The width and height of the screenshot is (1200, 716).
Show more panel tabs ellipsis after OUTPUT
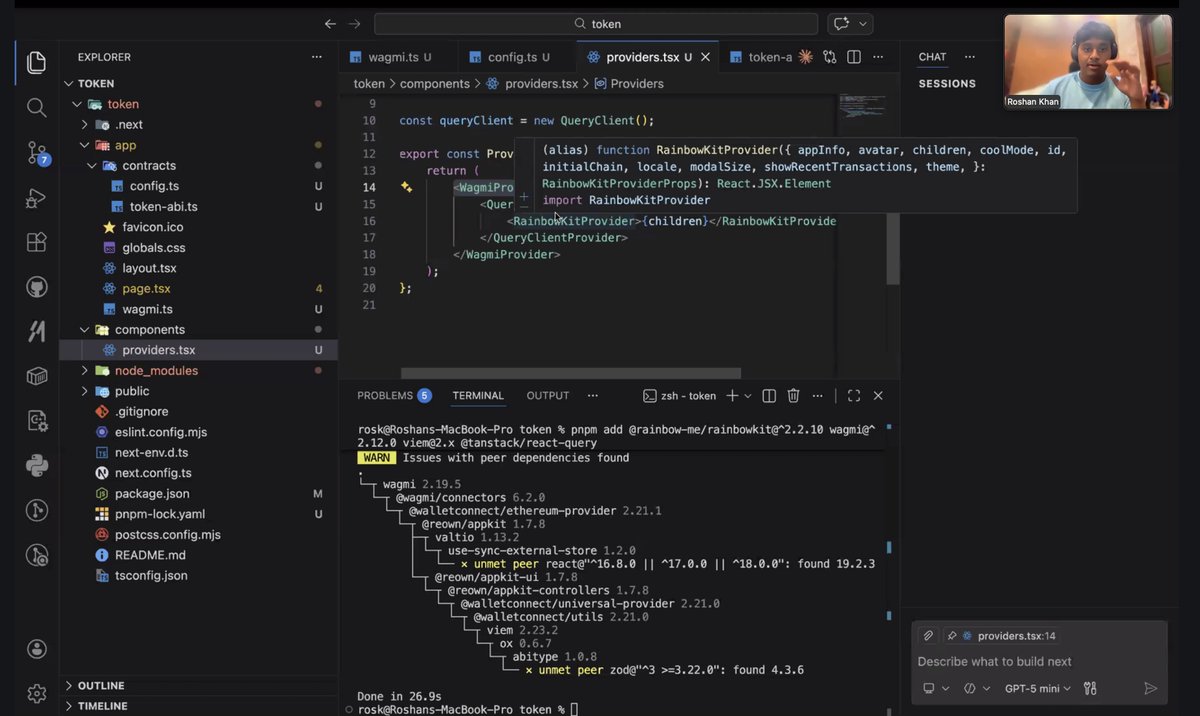point(592,396)
